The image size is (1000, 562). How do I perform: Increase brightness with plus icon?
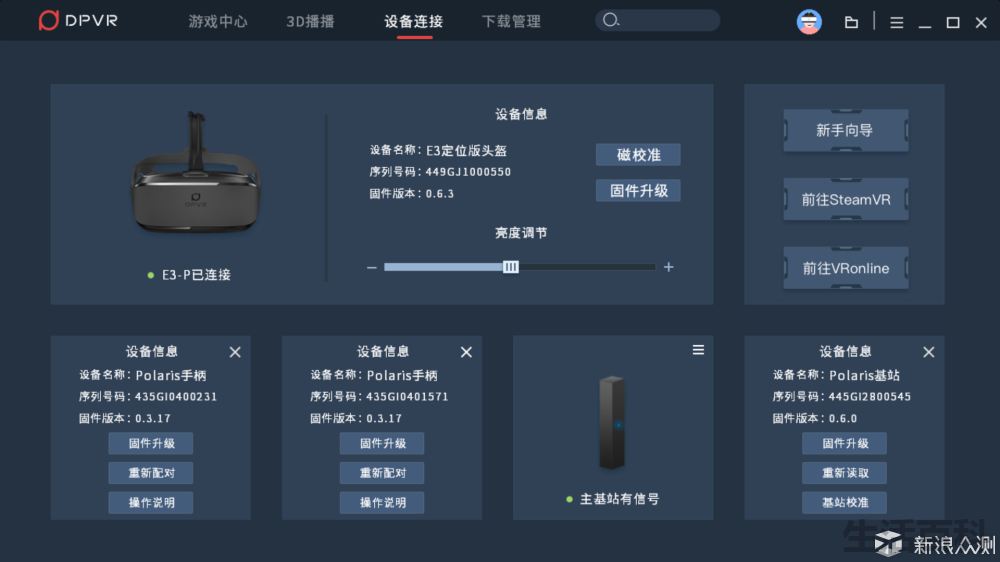tap(668, 267)
